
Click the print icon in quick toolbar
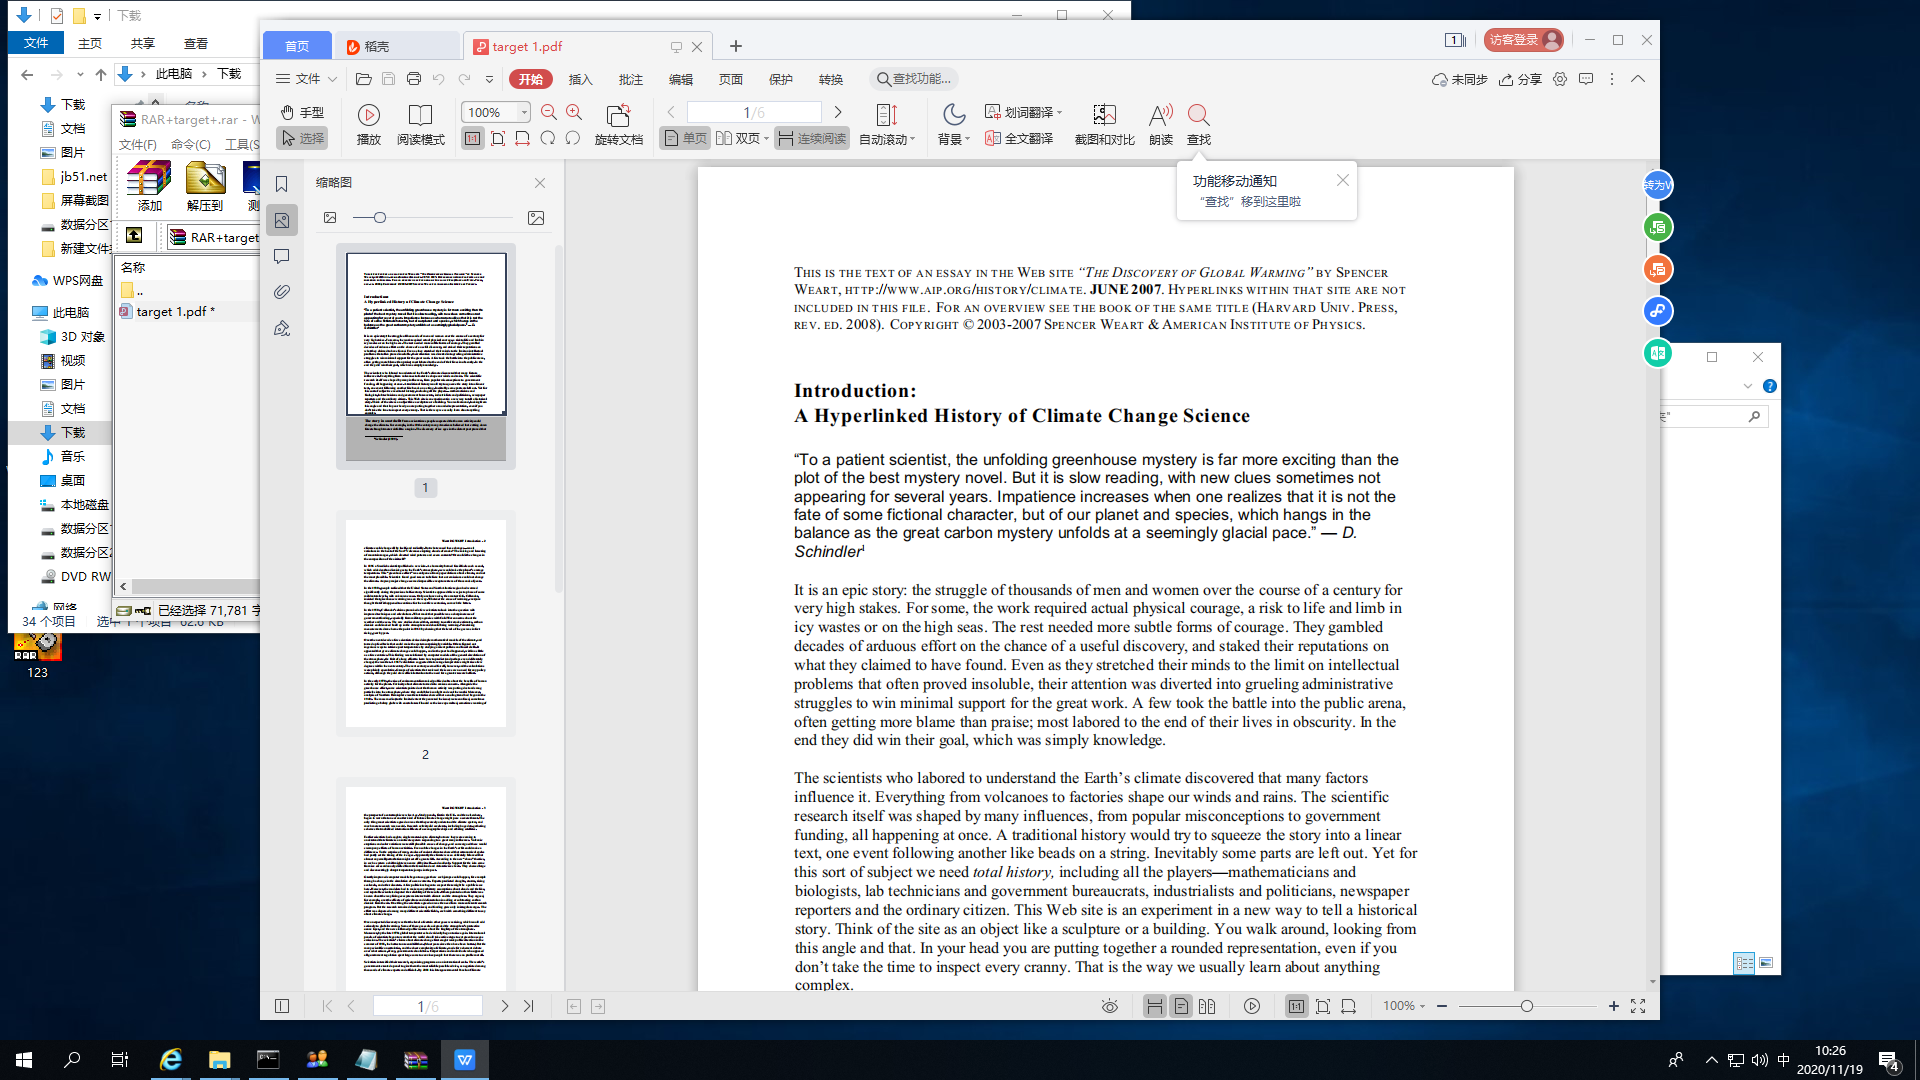413,79
